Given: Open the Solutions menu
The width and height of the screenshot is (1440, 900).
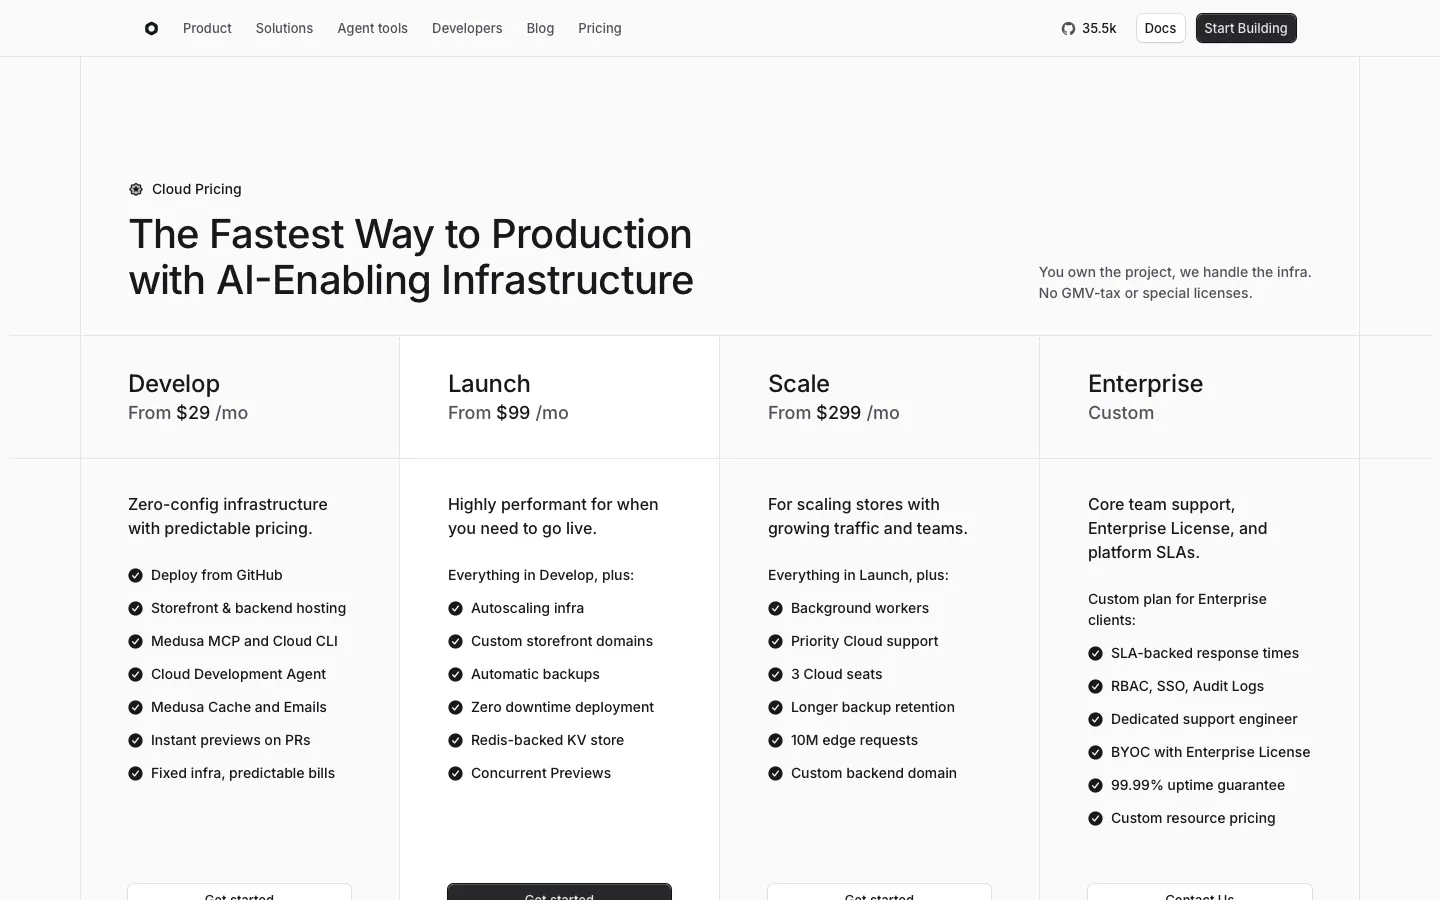Looking at the screenshot, I should [x=284, y=28].
